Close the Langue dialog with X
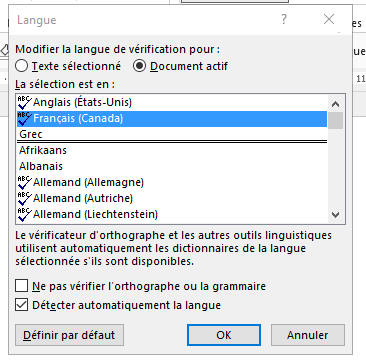The image size is (366, 364). pos(329,19)
